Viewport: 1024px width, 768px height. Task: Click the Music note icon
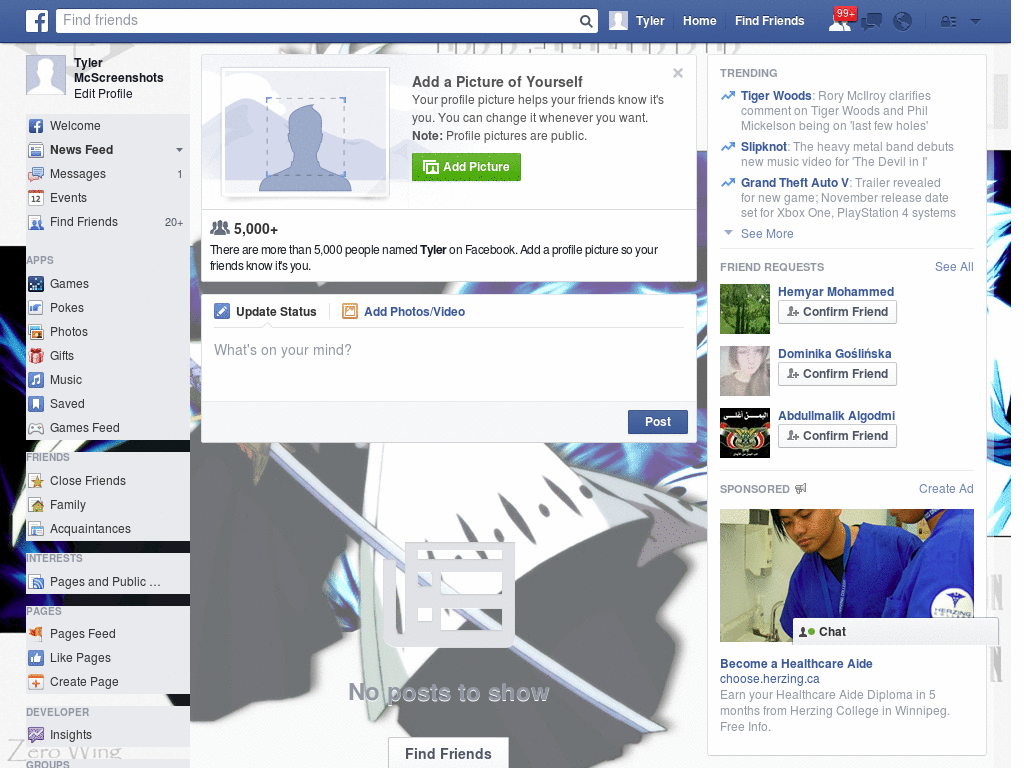click(x=37, y=380)
